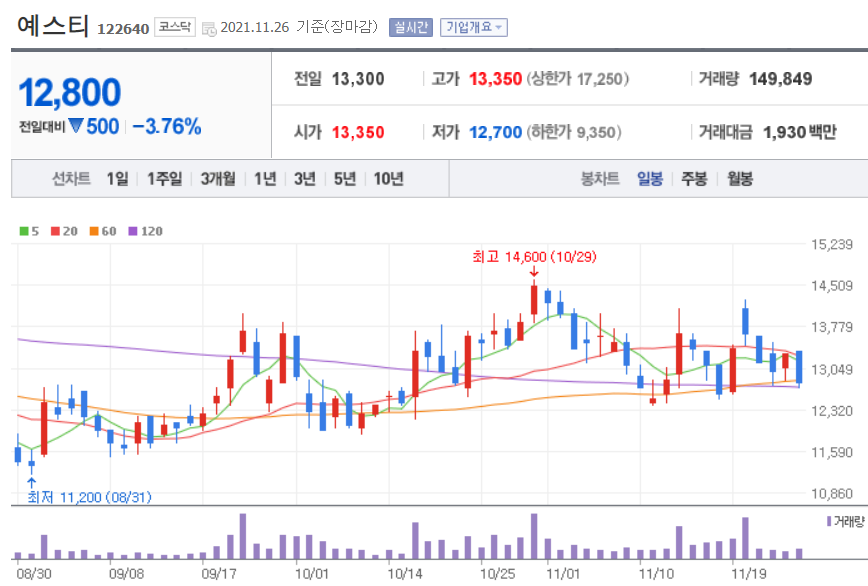Click the 최저 11,200 (08/31) low marker
This screenshot has height=586, width=868.
tap(89, 497)
